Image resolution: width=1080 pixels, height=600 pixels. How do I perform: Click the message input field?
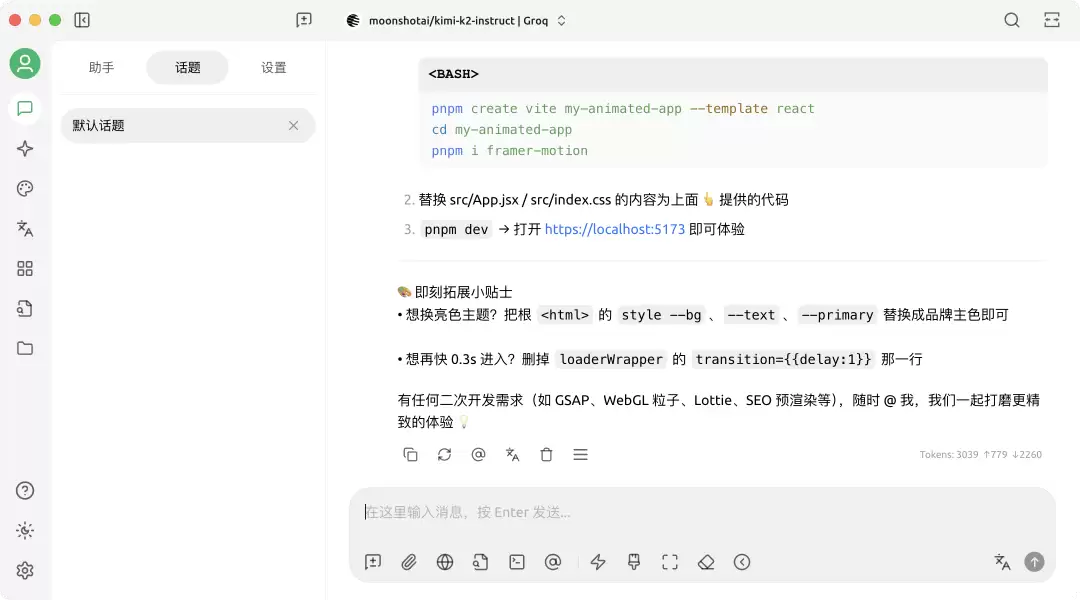click(702, 513)
